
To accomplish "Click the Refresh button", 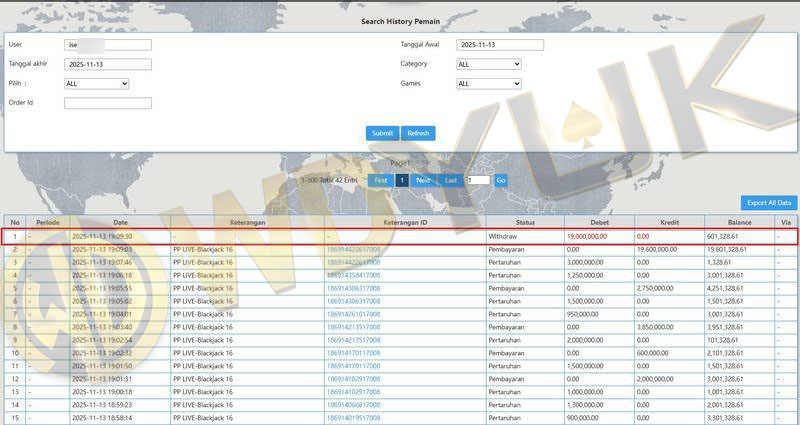I will click(x=418, y=133).
